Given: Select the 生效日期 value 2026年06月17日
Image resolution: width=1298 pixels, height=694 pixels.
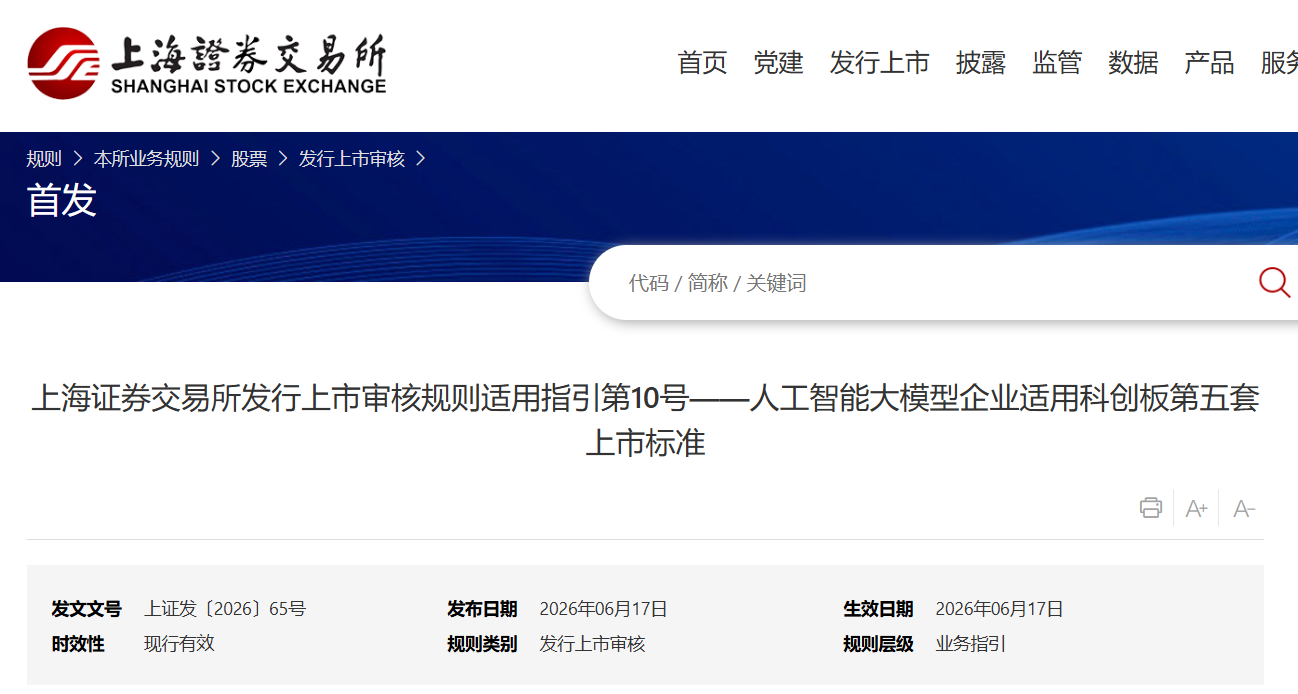Looking at the screenshot, I should click(x=999, y=609).
